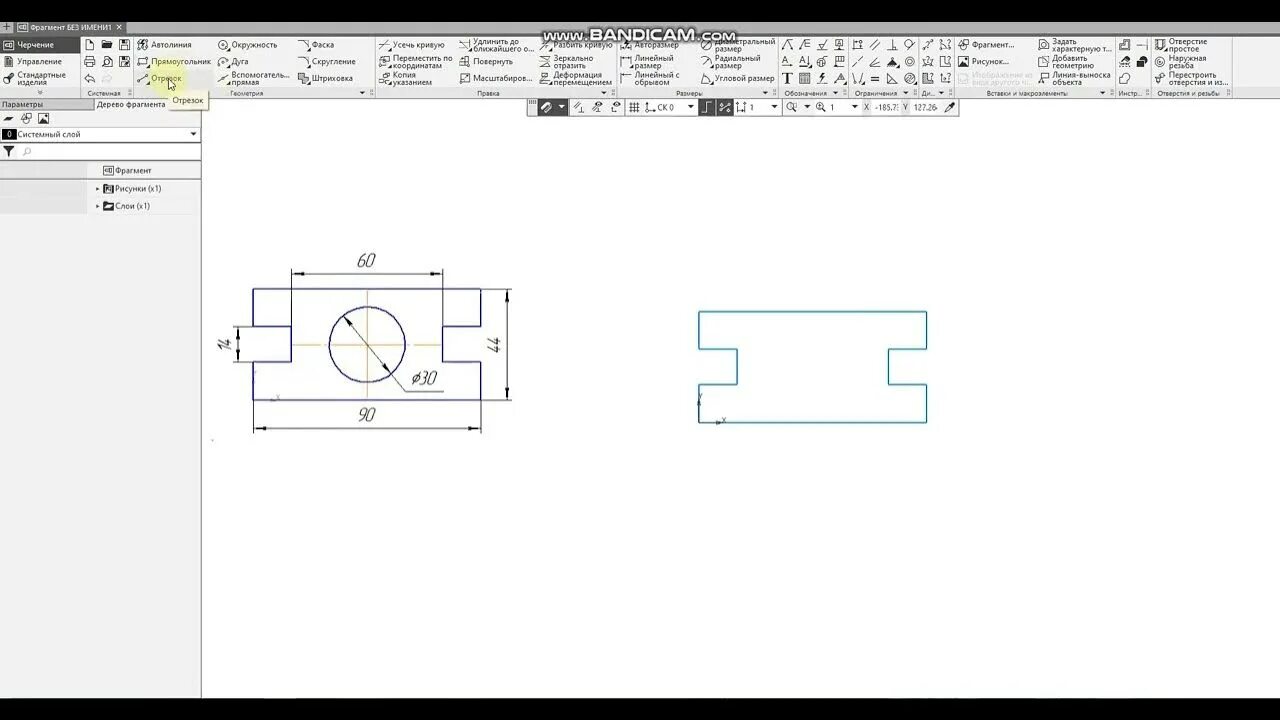Click the print icon
Screen dimensions: 1280x720
89,61
